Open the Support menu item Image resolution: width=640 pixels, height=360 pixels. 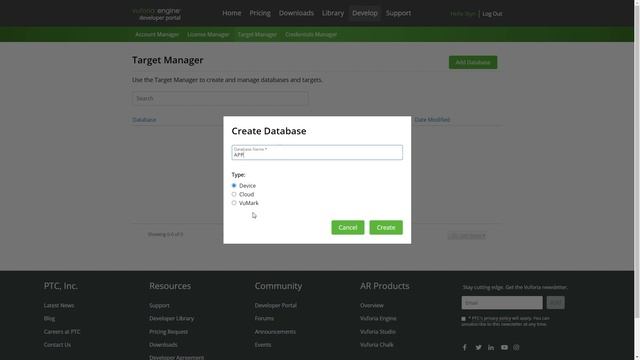coord(398,13)
